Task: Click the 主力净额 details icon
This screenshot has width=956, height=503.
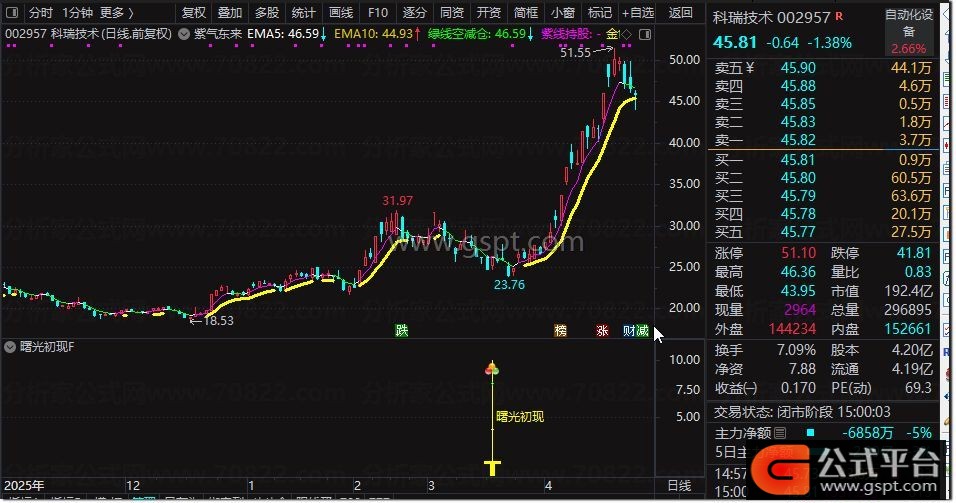Action: pos(780,433)
